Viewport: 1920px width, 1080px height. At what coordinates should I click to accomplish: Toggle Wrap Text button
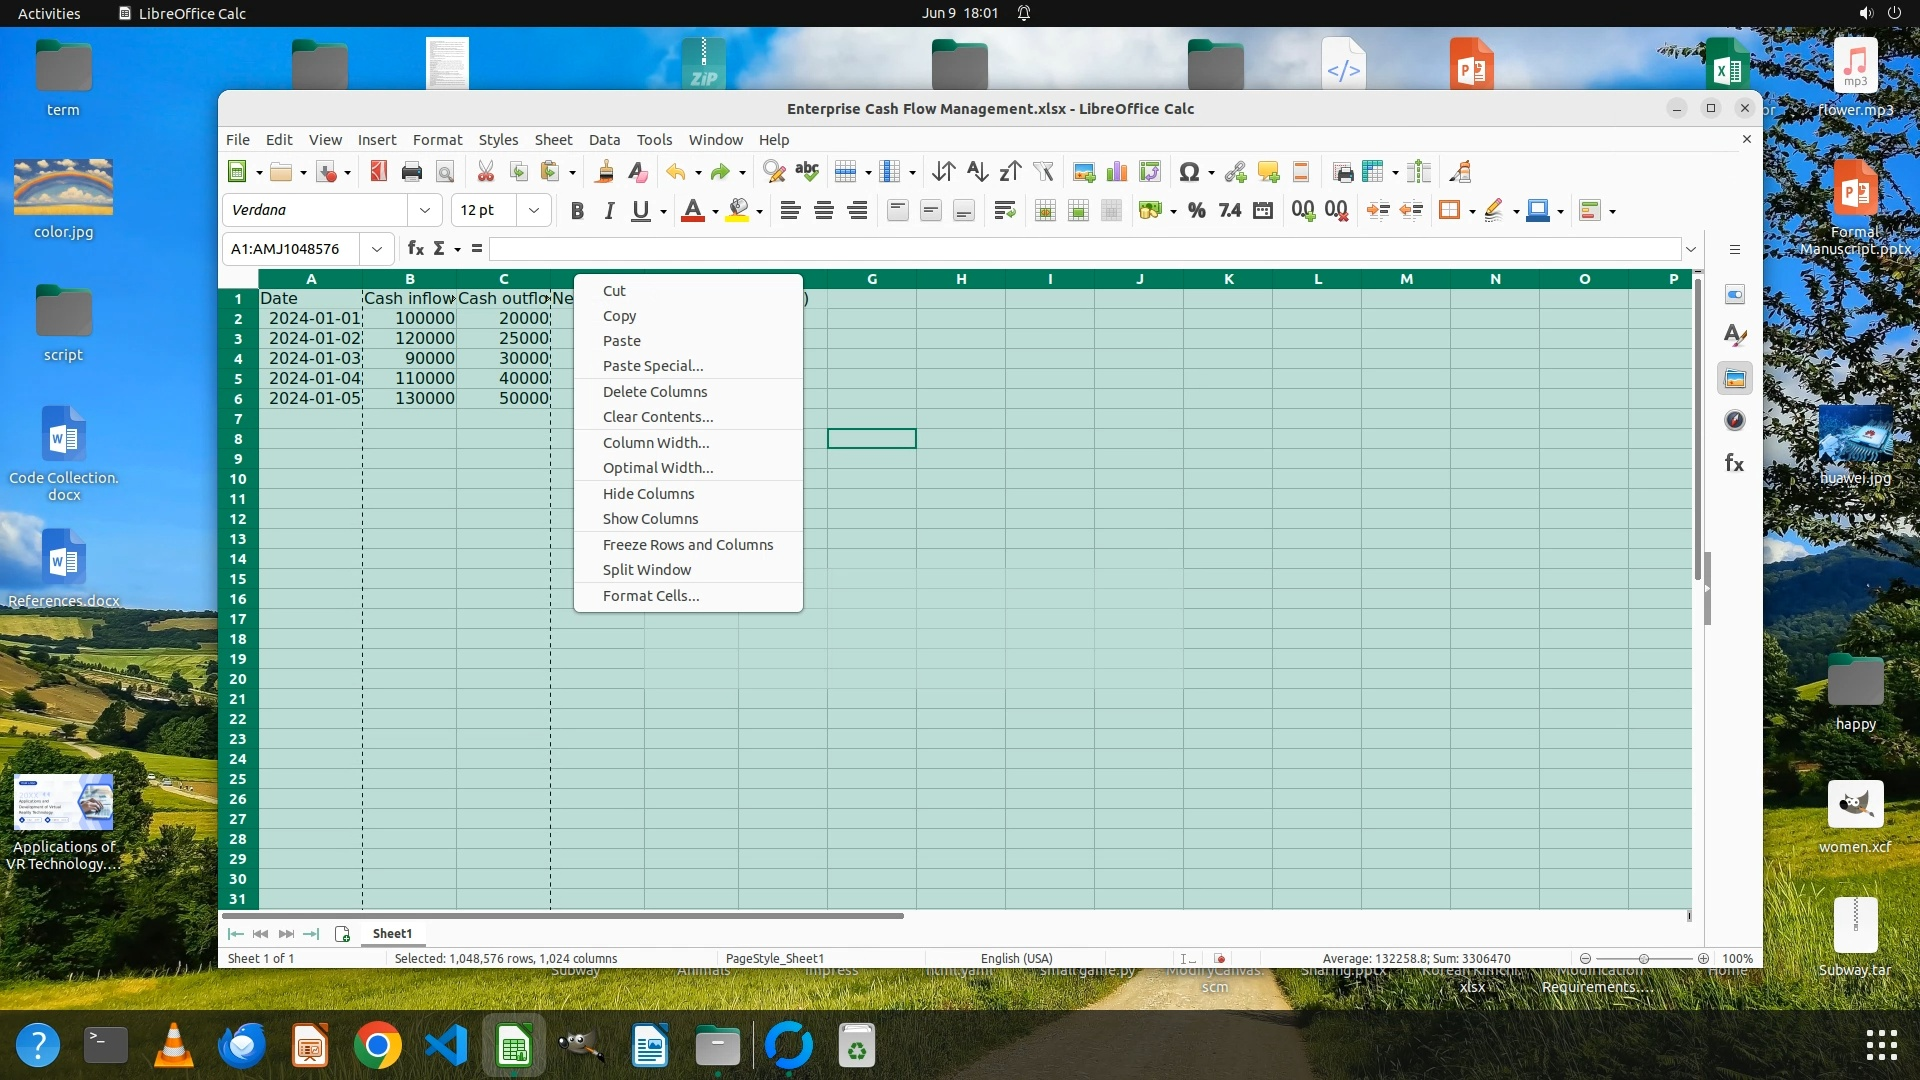tap(1004, 210)
